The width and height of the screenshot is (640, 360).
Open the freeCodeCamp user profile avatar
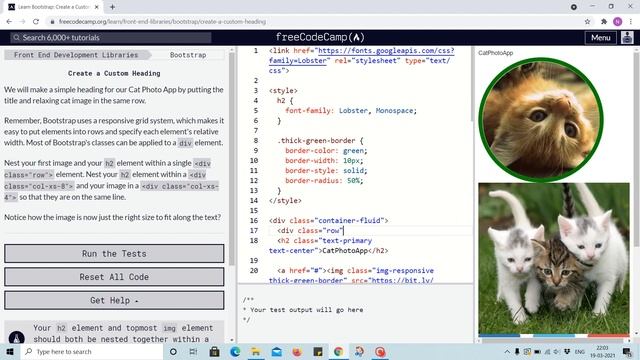[x=627, y=38]
